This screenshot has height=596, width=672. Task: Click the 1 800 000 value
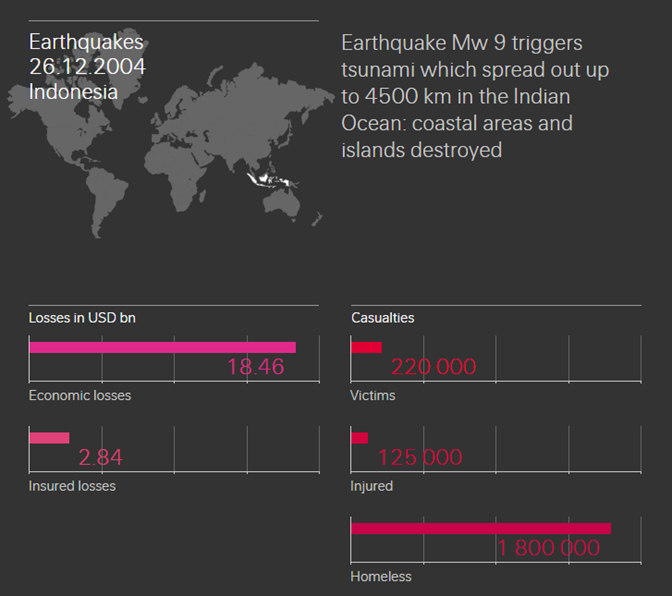(x=549, y=548)
